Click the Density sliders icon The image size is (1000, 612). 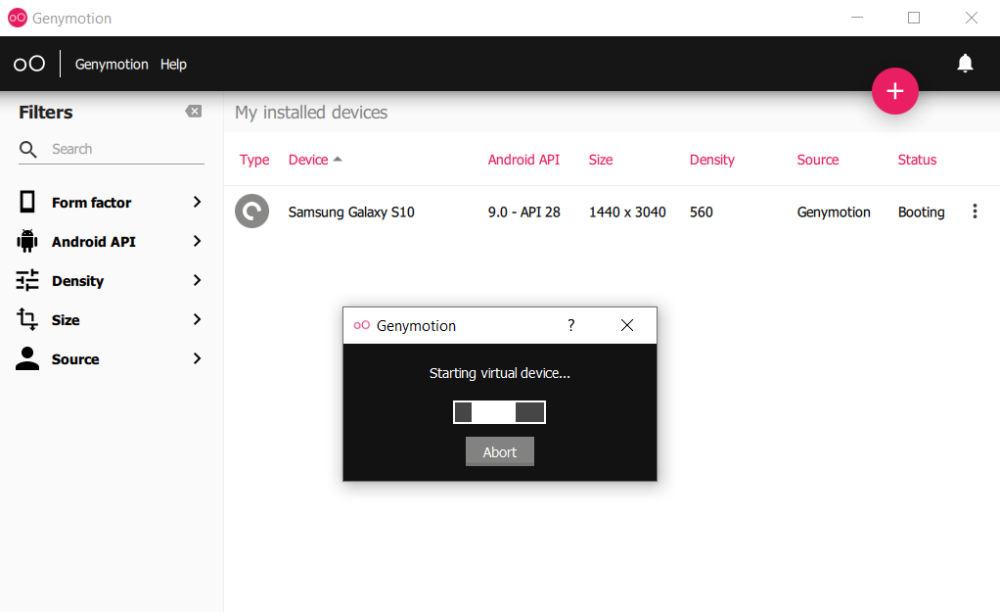click(27, 280)
